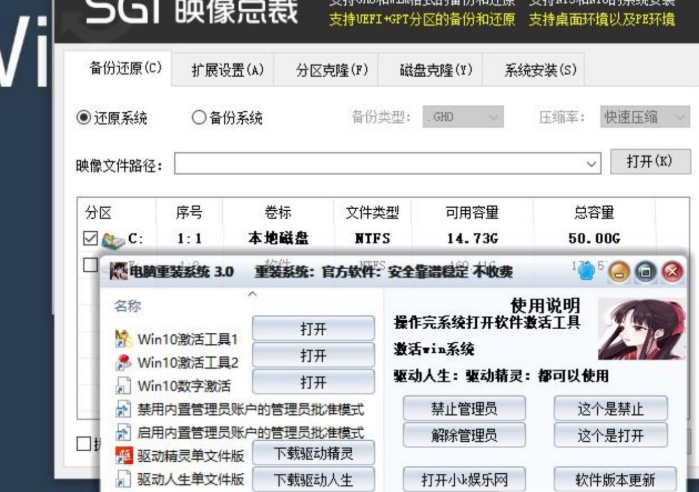
Task: Close the 电脑重装系统 window with the red button
Action: tap(672, 271)
